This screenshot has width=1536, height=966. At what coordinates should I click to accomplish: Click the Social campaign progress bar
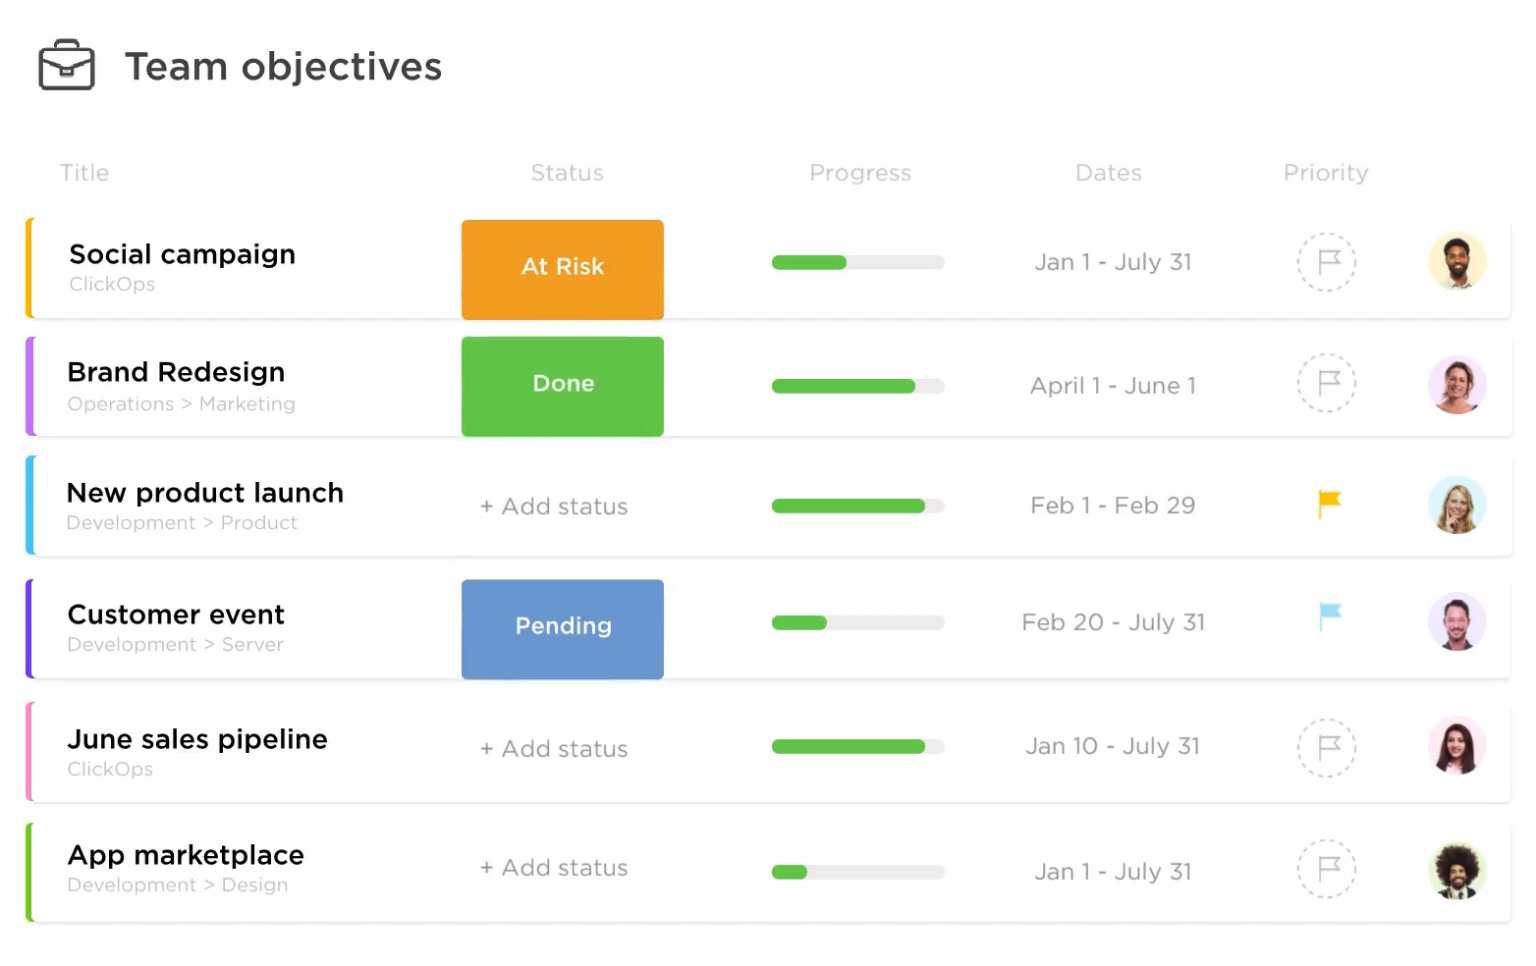857,263
